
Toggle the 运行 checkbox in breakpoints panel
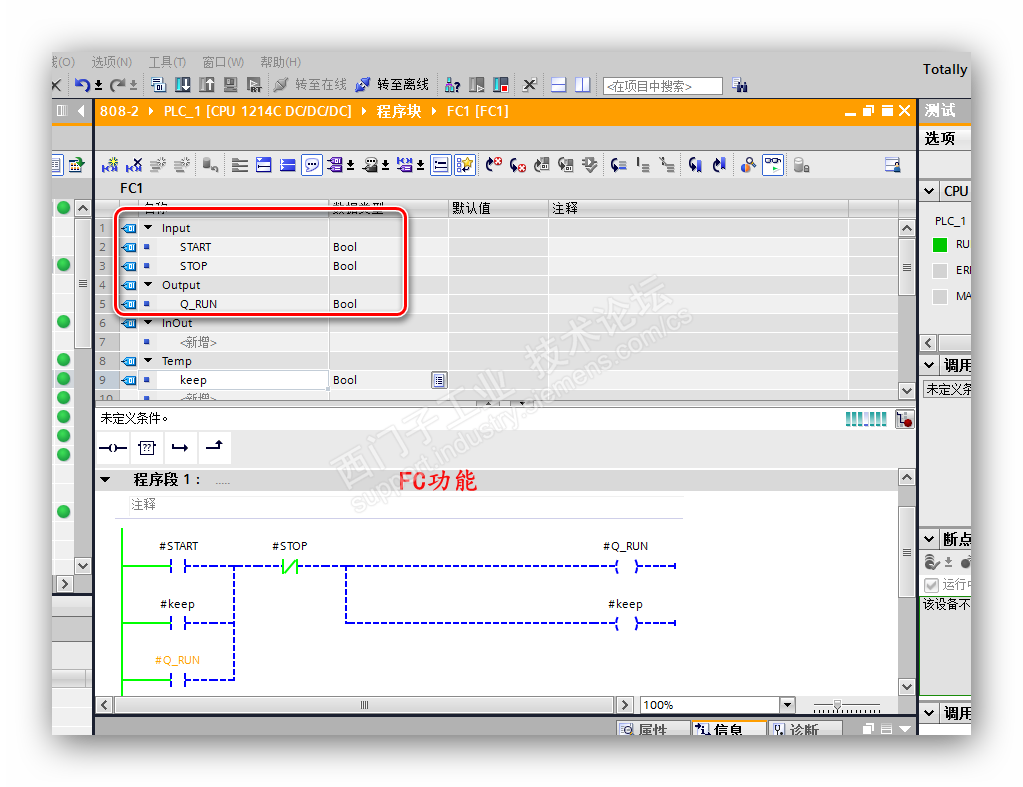[x=931, y=585]
